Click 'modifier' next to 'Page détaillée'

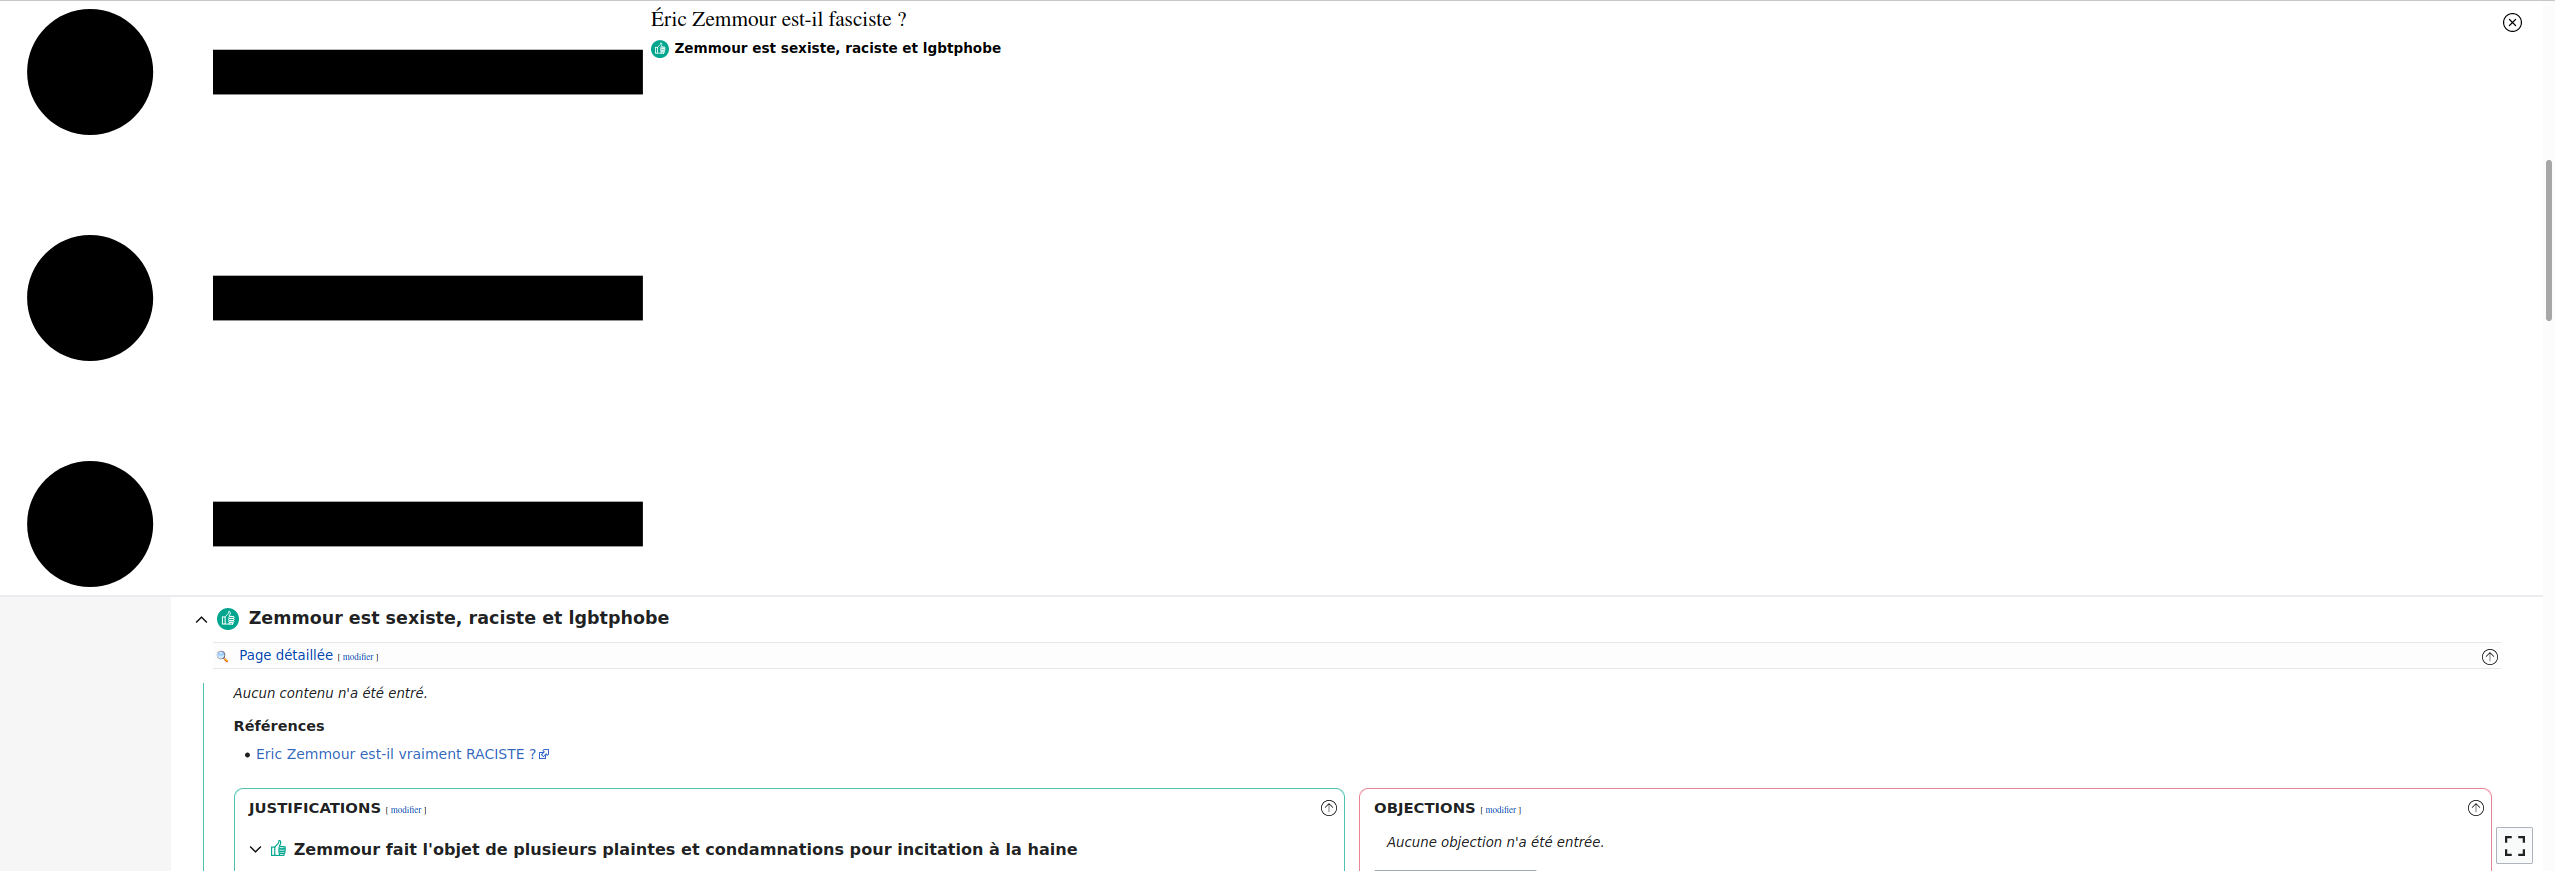(x=358, y=657)
